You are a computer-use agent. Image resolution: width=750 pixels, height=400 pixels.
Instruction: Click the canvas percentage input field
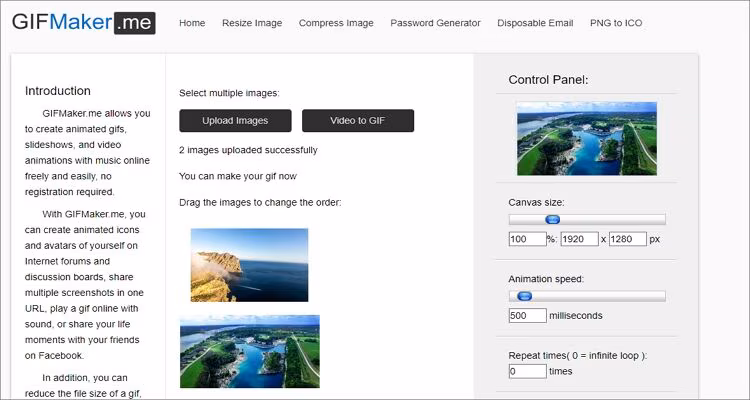pyautogui.click(x=526, y=239)
